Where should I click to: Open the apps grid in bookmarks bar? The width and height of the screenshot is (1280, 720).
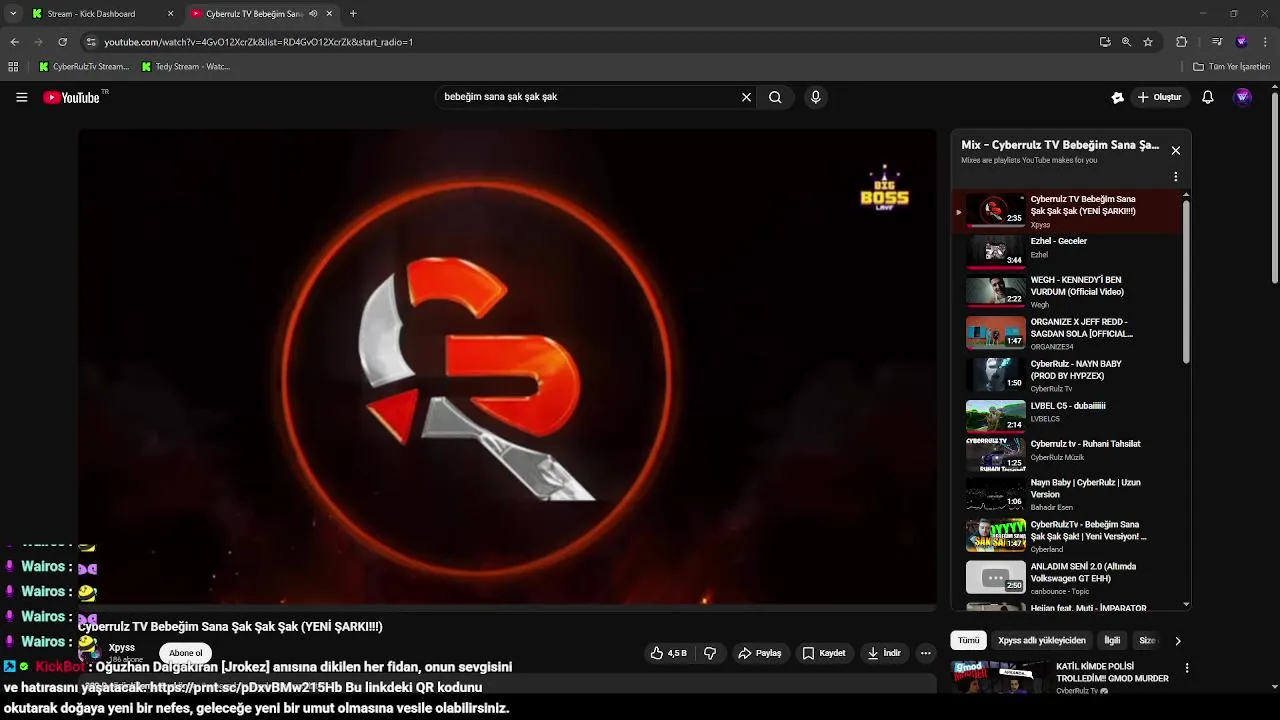(x=13, y=67)
